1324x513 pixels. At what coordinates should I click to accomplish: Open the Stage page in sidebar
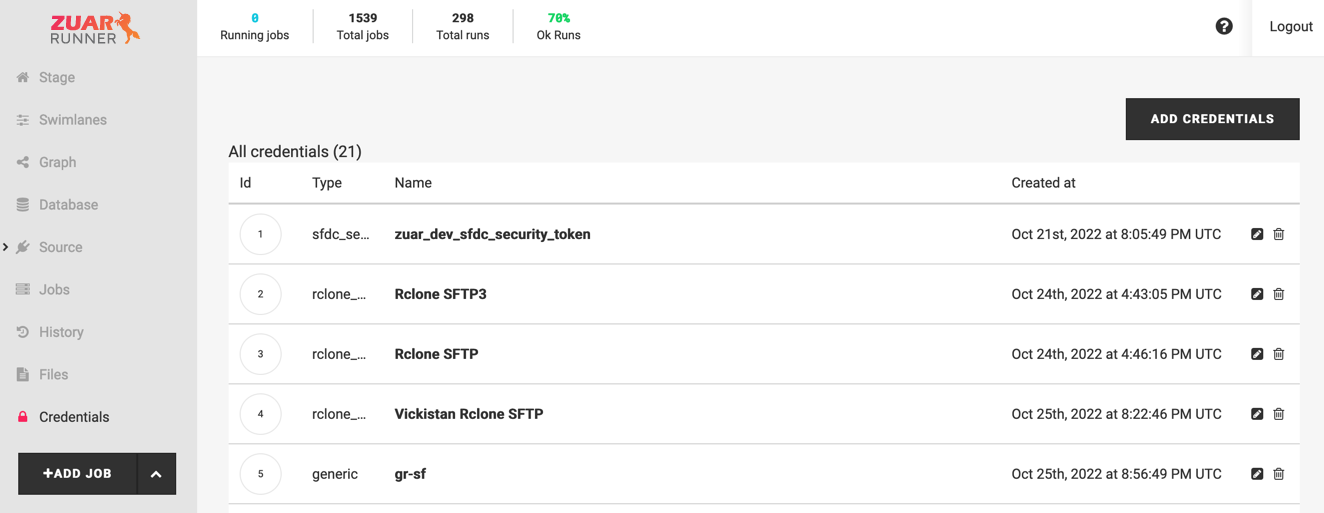(x=56, y=77)
